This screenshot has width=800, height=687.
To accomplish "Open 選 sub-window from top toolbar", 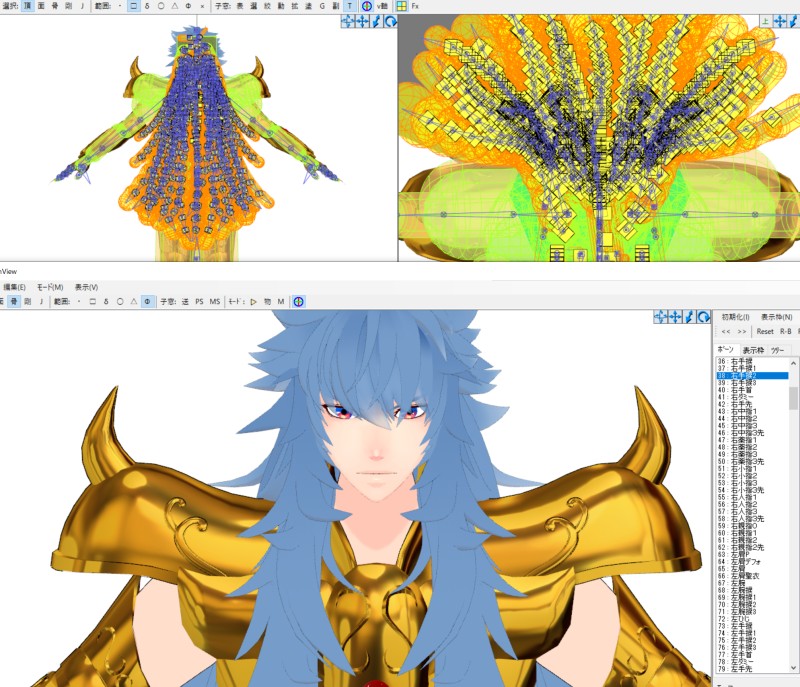I will click(x=254, y=6).
